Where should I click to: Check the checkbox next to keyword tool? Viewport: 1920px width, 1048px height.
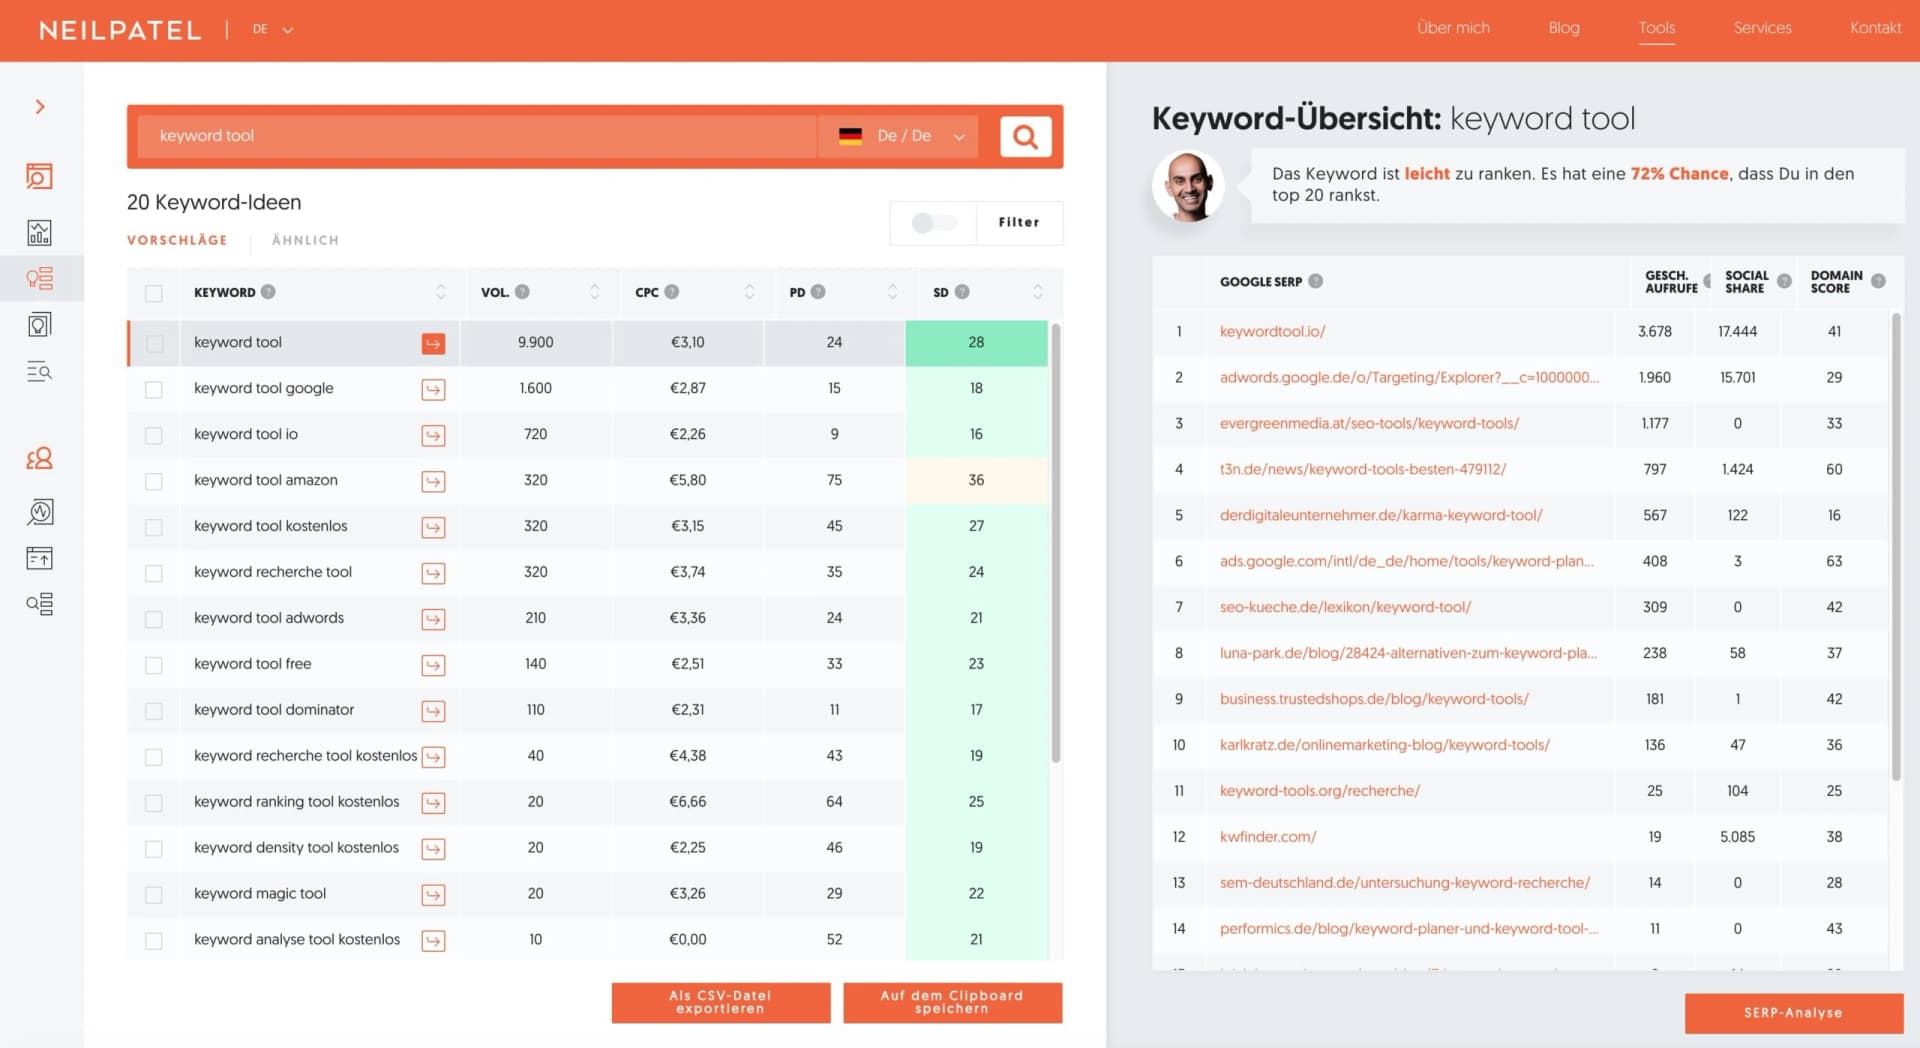154,342
